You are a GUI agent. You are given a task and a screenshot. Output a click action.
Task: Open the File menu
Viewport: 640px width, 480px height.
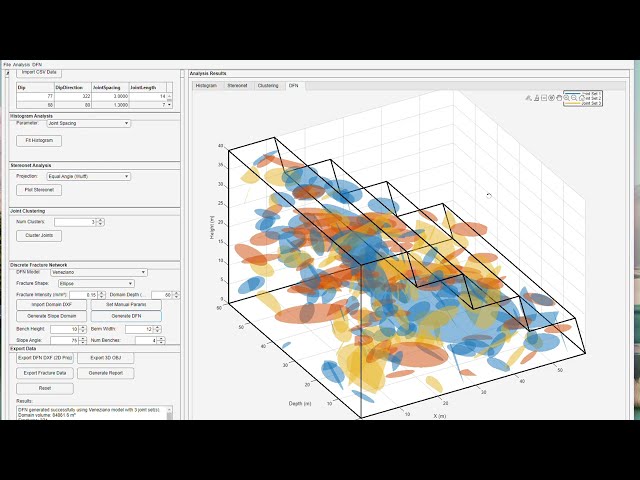[7, 64]
